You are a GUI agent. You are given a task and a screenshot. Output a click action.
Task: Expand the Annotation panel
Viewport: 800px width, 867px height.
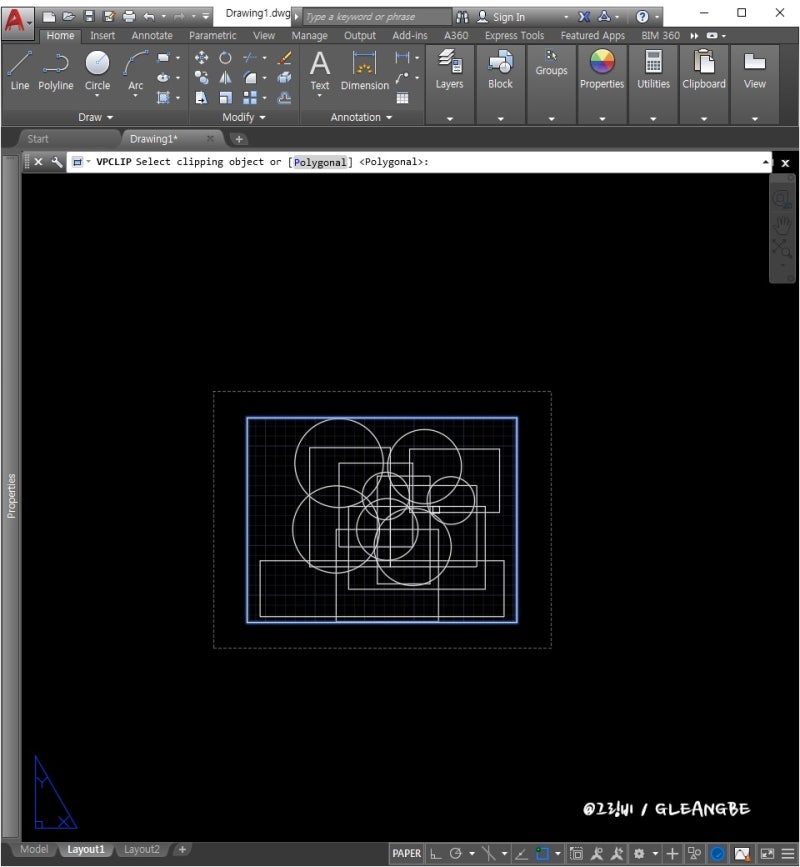(361, 117)
